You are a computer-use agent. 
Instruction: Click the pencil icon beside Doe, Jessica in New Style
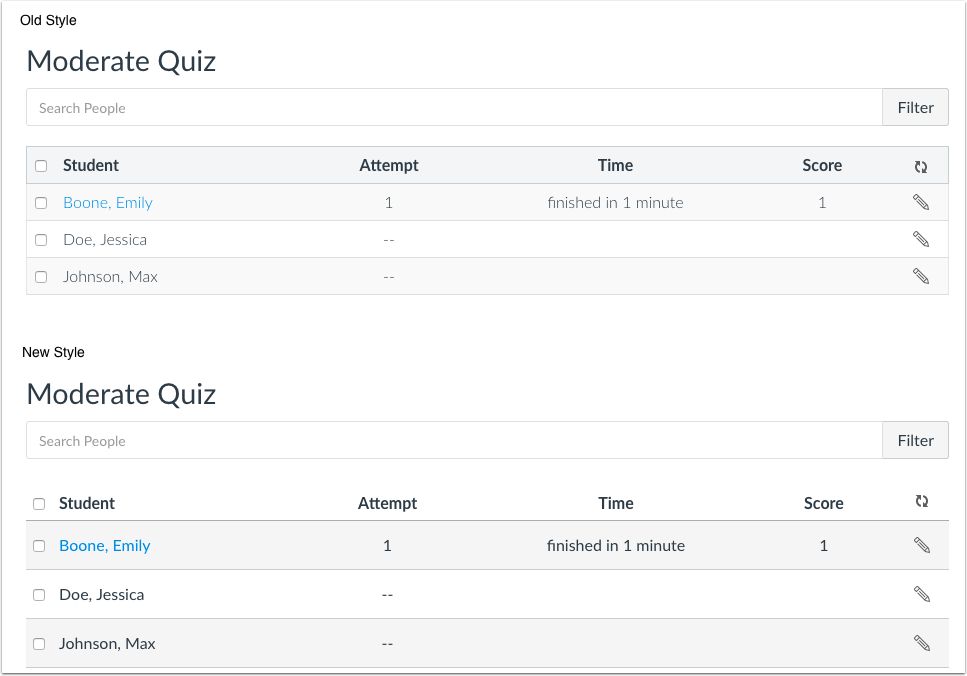click(x=921, y=594)
